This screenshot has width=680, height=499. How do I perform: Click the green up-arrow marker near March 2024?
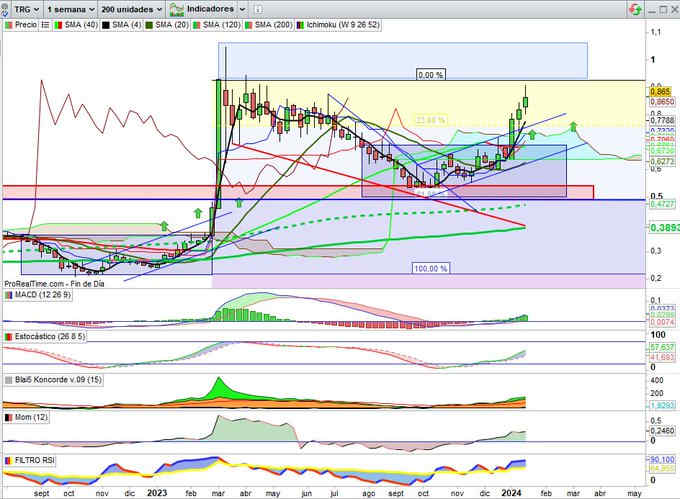pos(573,127)
